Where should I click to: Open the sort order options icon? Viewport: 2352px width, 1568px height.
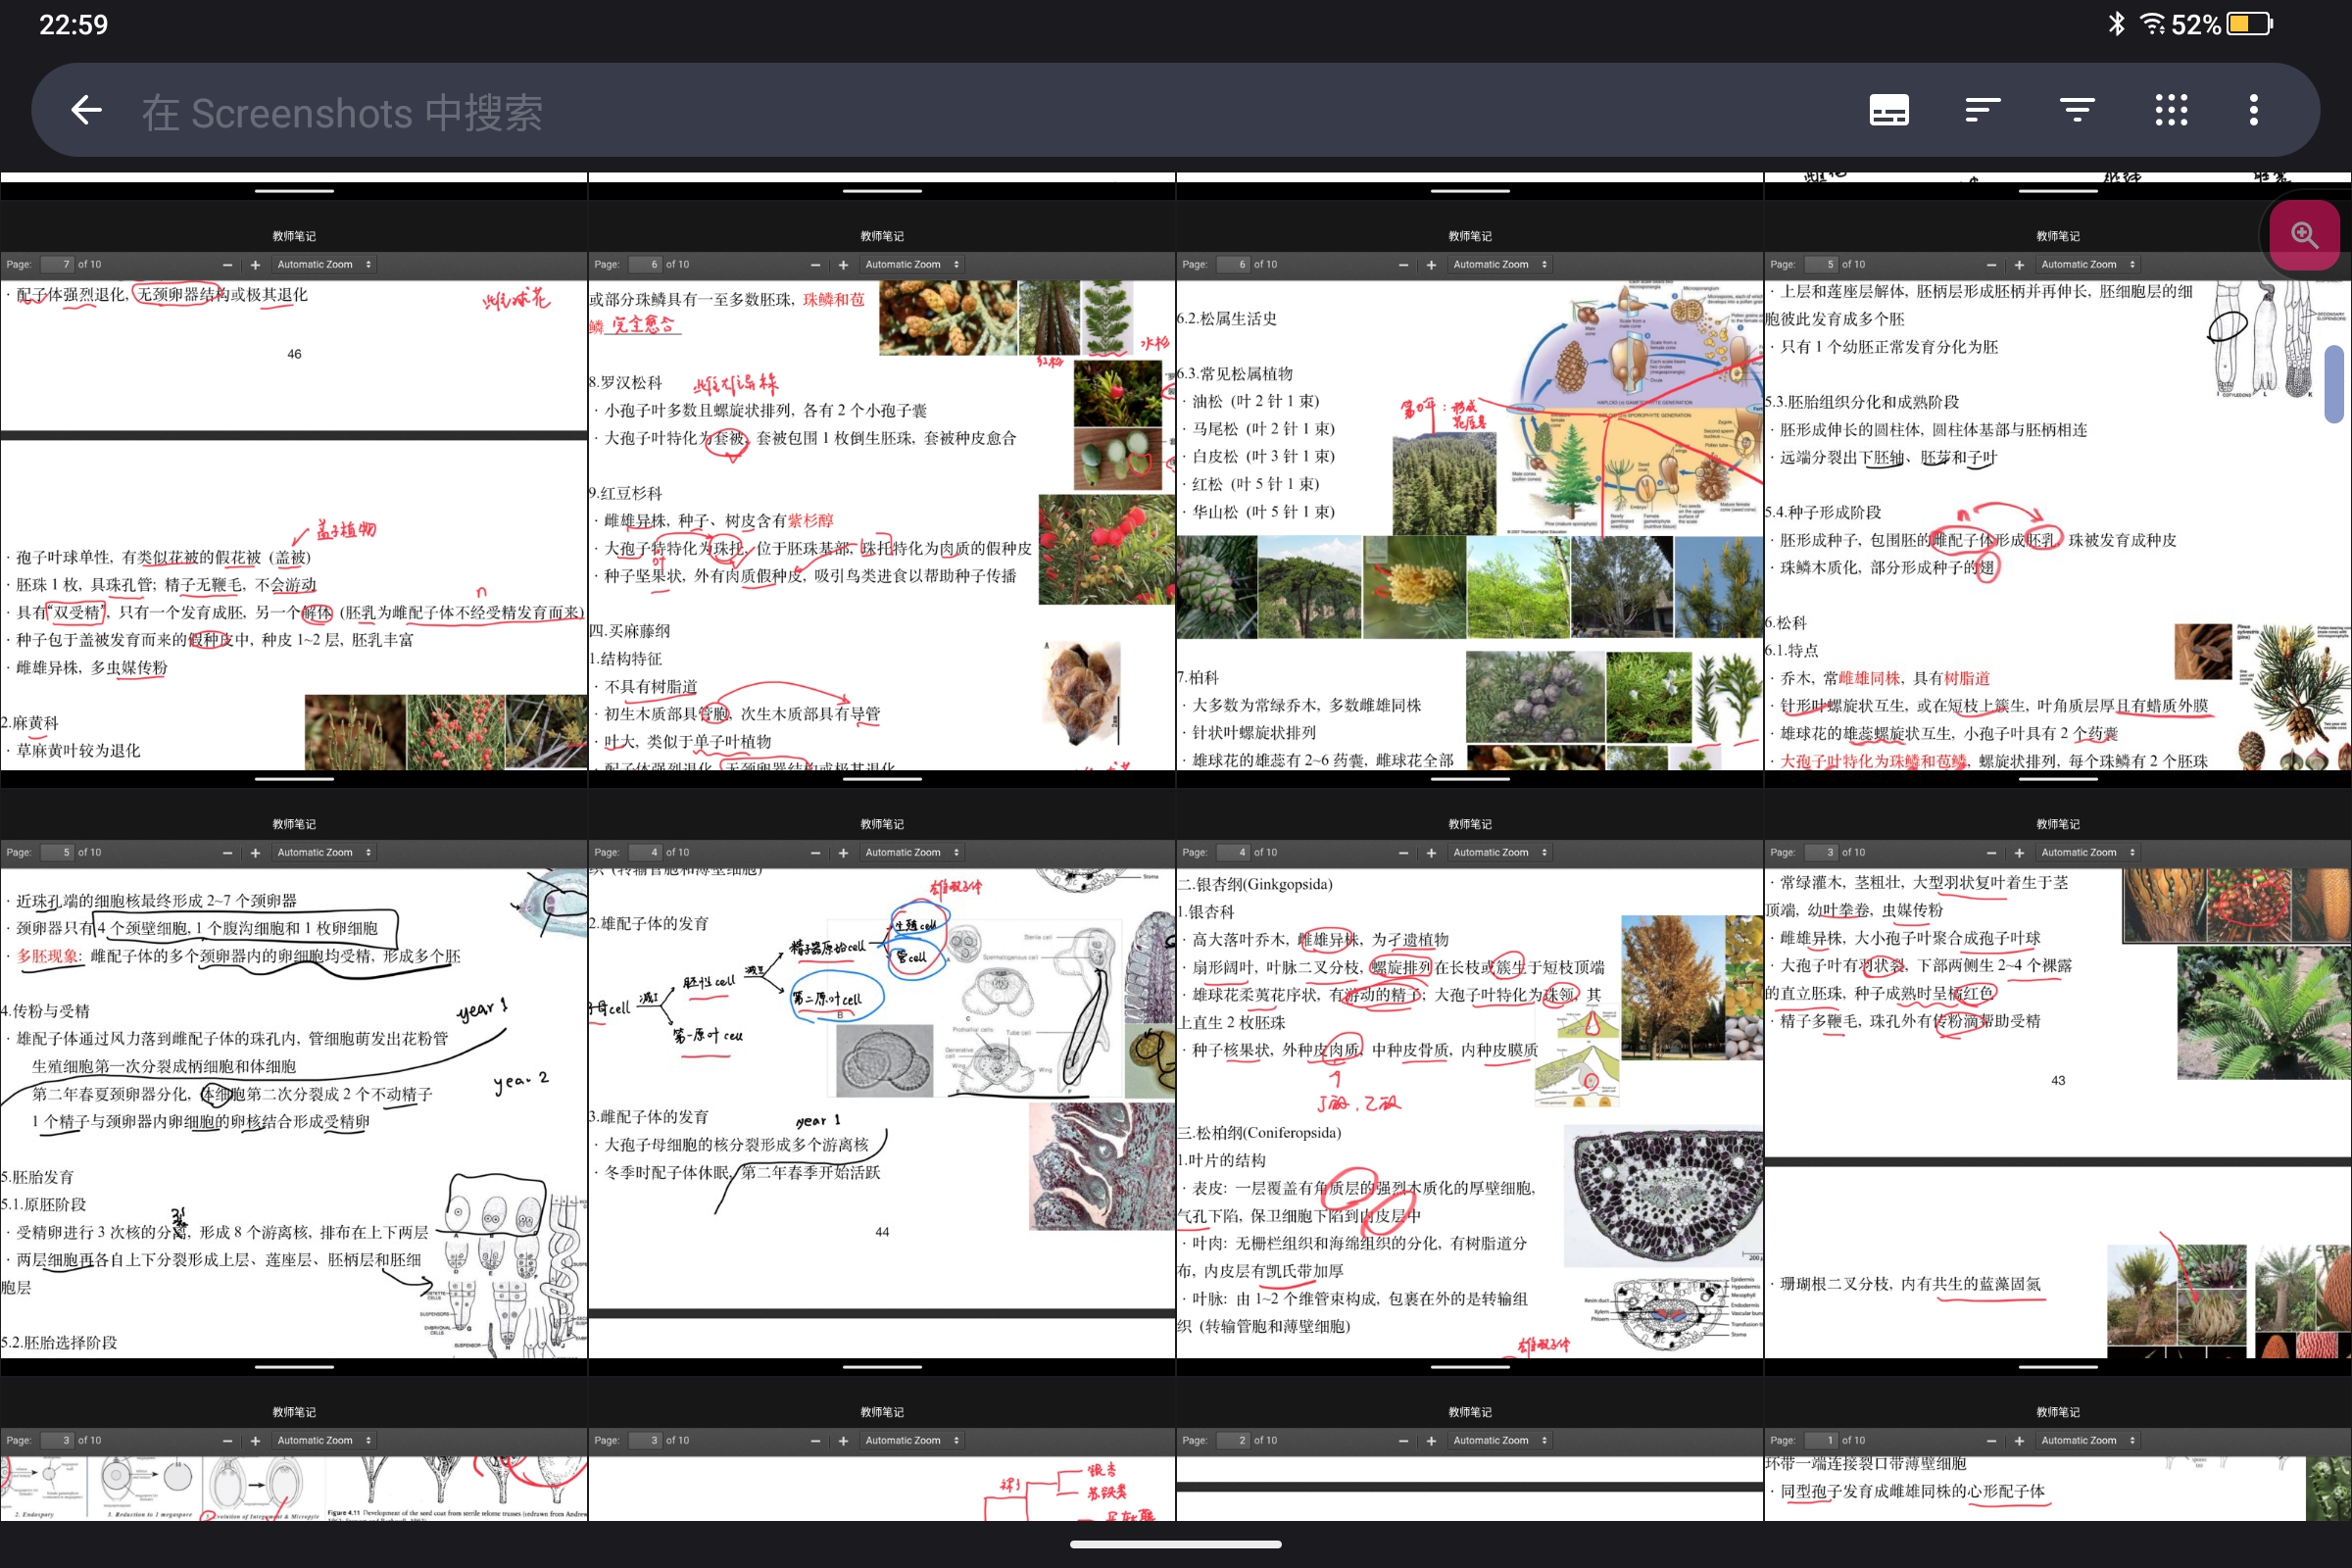click(x=1982, y=110)
